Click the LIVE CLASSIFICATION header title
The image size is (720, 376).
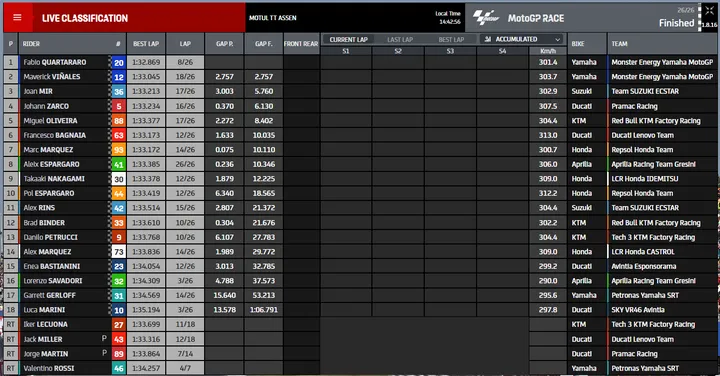click(x=85, y=18)
